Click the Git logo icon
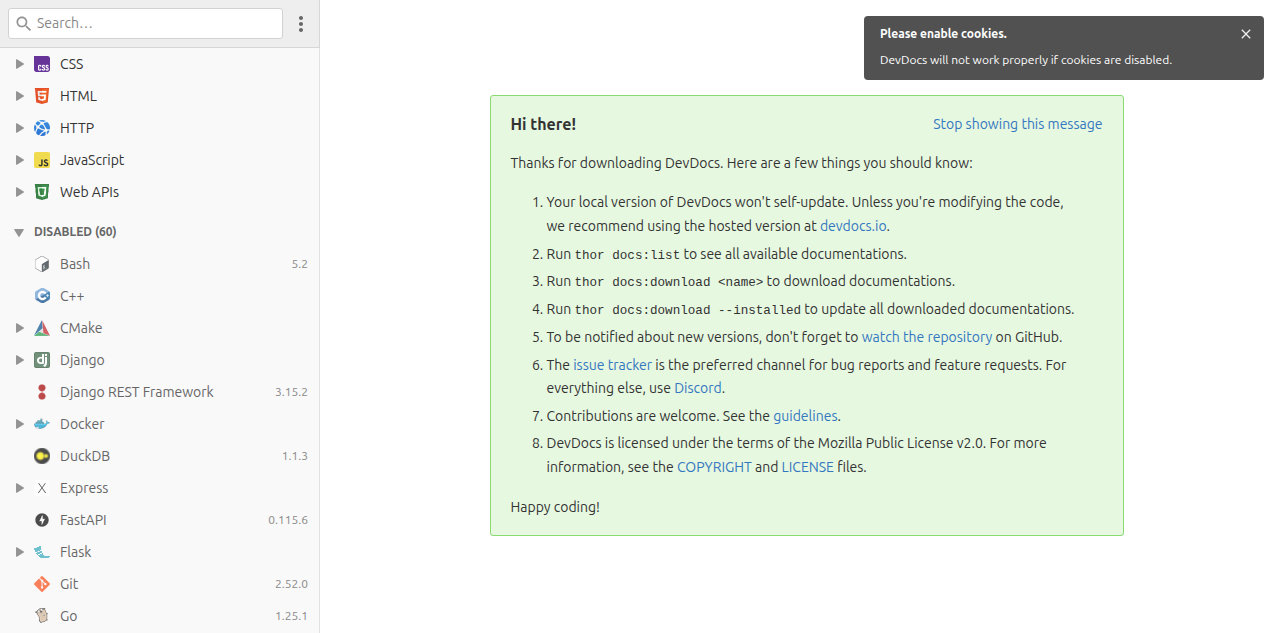The height and width of the screenshot is (633, 1280). click(x=42, y=584)
